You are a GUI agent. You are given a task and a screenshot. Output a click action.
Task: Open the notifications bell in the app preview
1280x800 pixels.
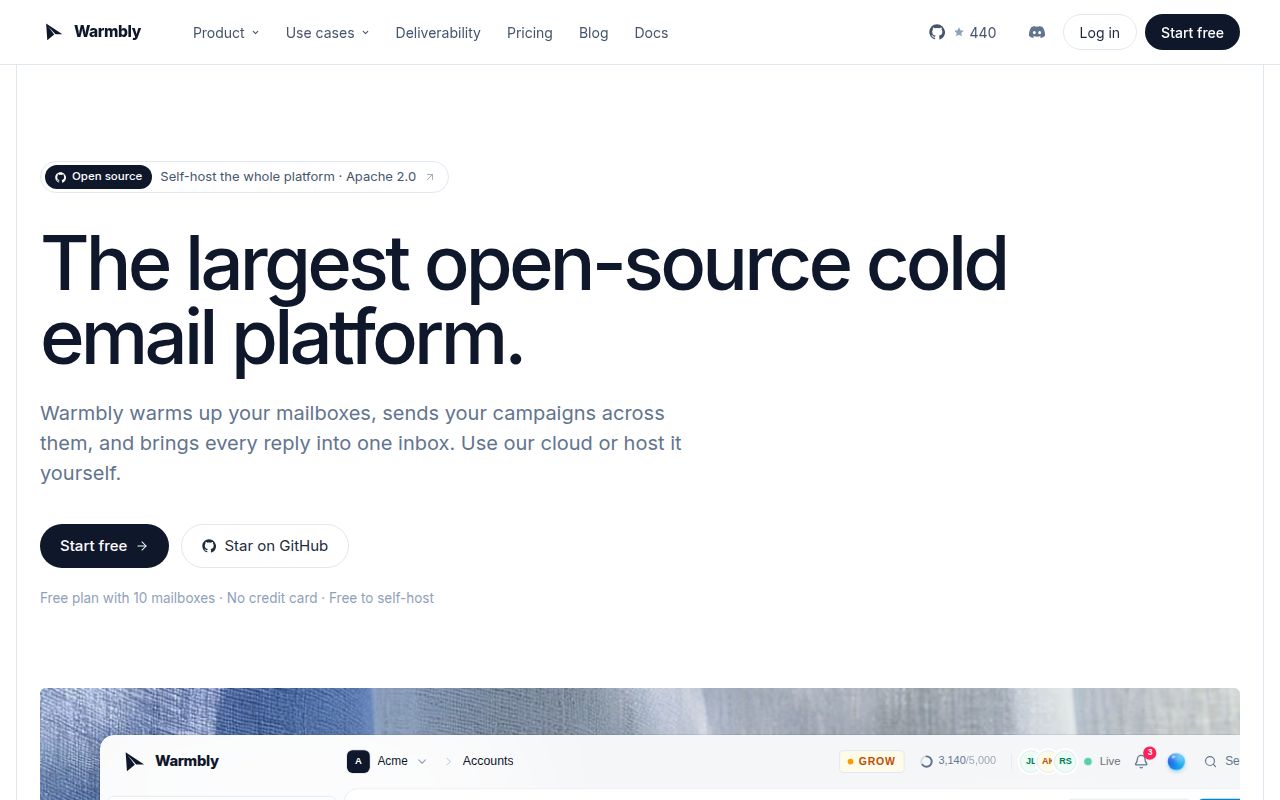(x=1141, y=761)
